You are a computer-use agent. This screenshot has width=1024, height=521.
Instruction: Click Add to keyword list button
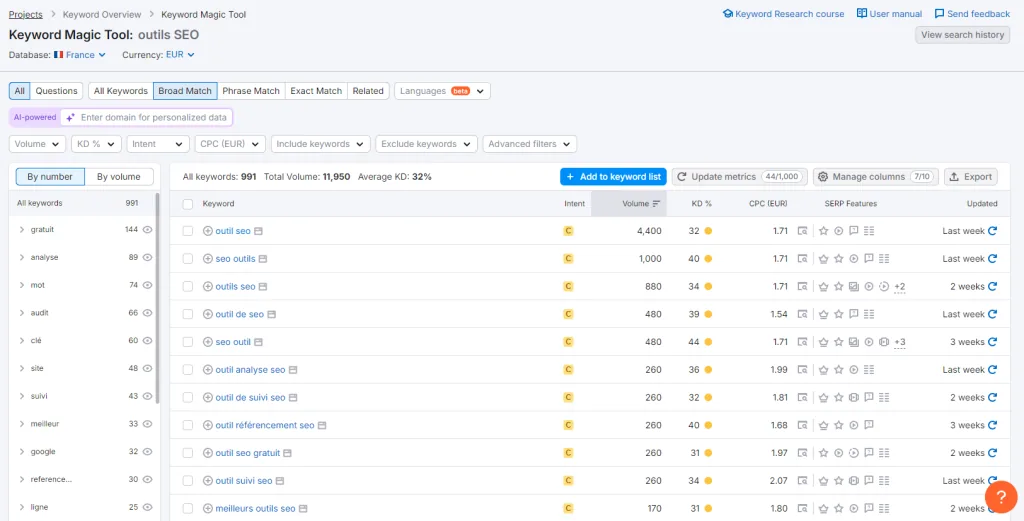(613, 176)
